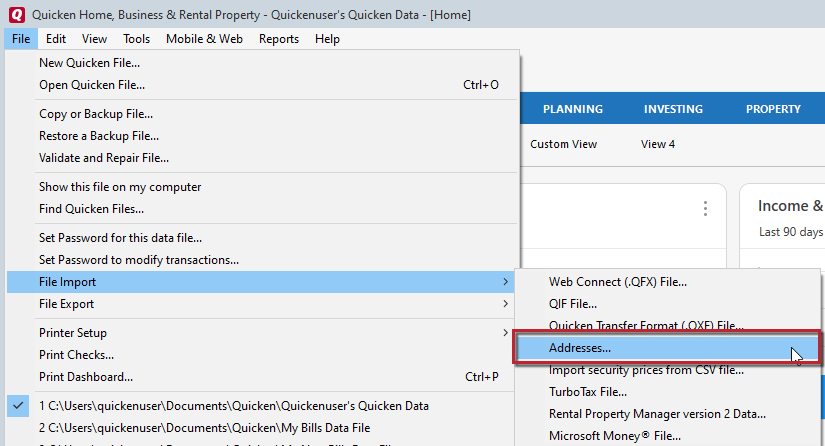Open recent file 1 Quickenuser's Quicken Data
Screen dimensions: 825x446
[x=262, y=406]
